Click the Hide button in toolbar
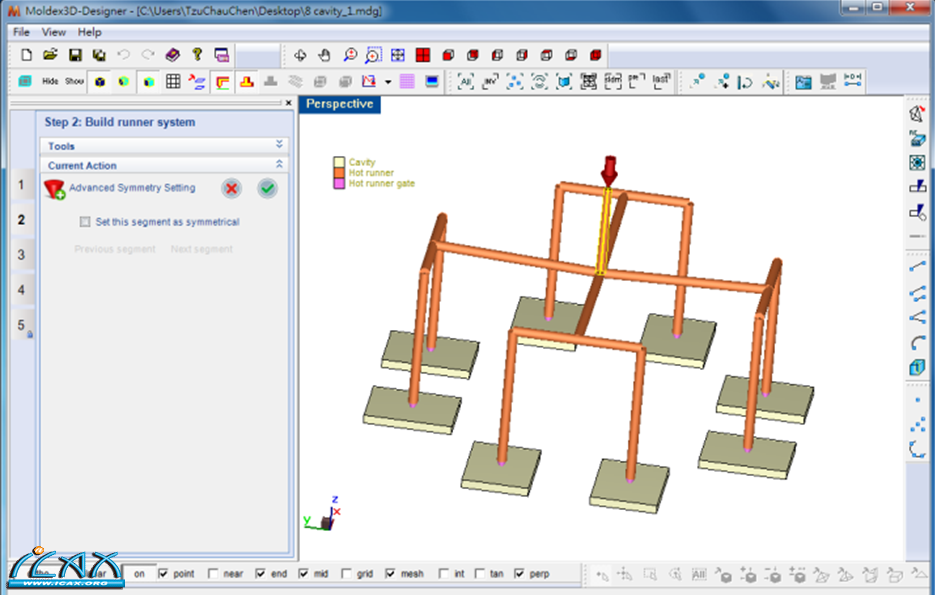This screenshot has height=595, width=935. 50,82
